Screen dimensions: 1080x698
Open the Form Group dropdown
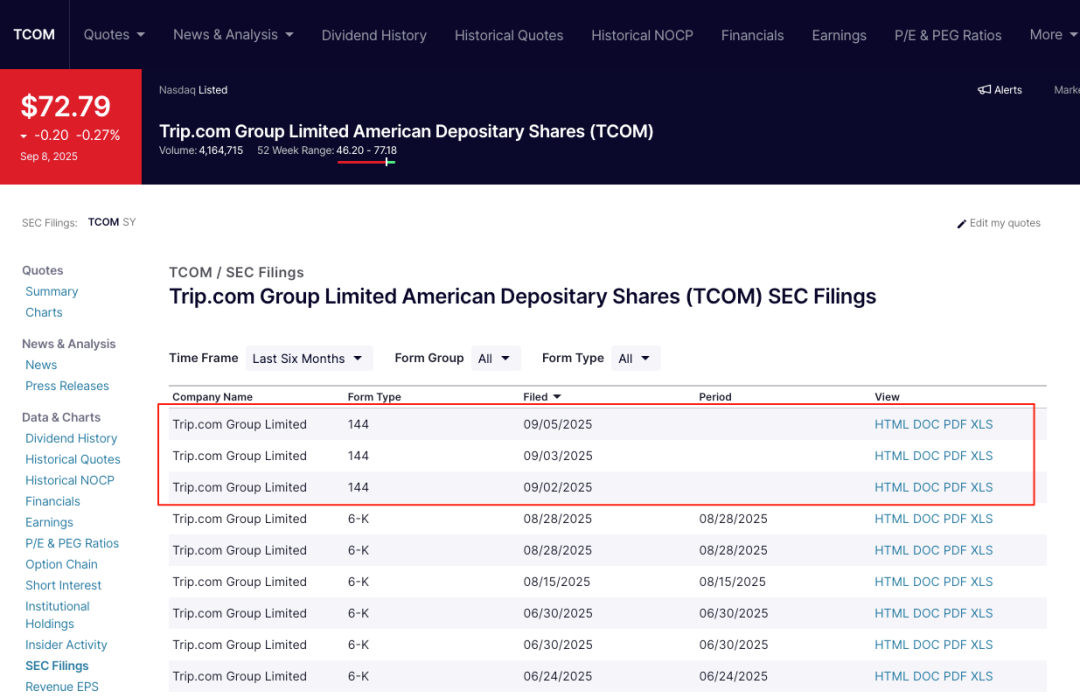pos(494,358)
